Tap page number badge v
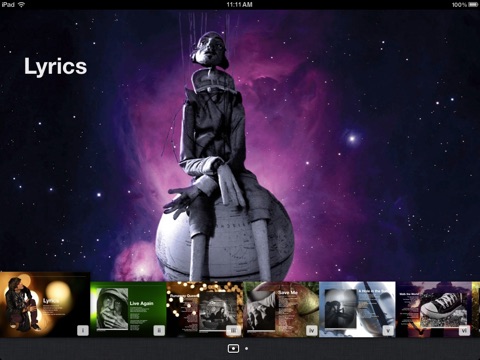 tap(388, 330)
